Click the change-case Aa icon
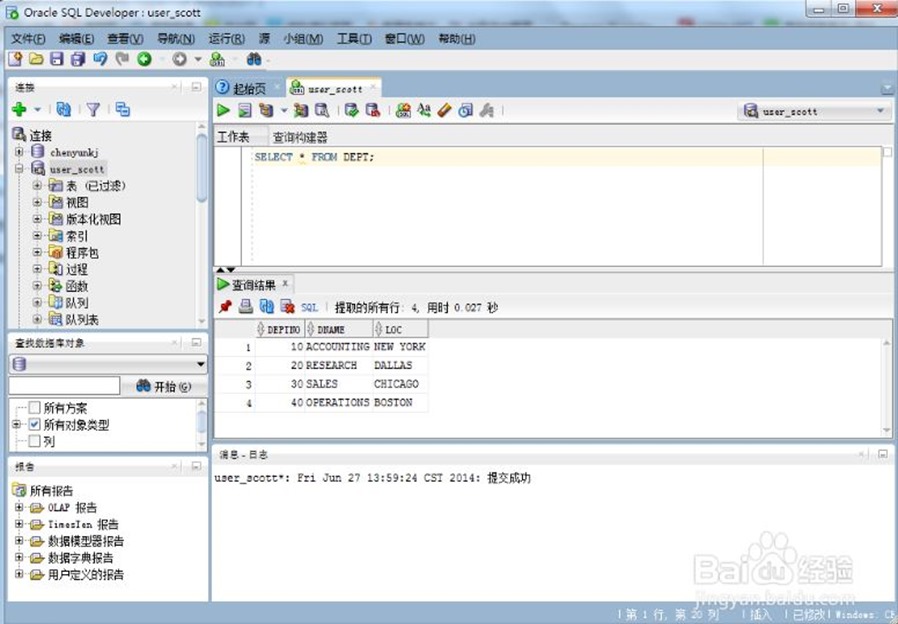898x624 pixels. click(x=424, y=110)
